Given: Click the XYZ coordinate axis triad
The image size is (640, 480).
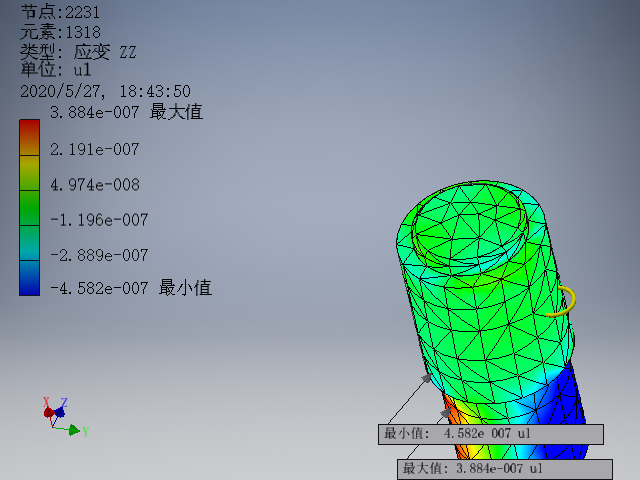Looking at the screenshot, I should point(66,417).
